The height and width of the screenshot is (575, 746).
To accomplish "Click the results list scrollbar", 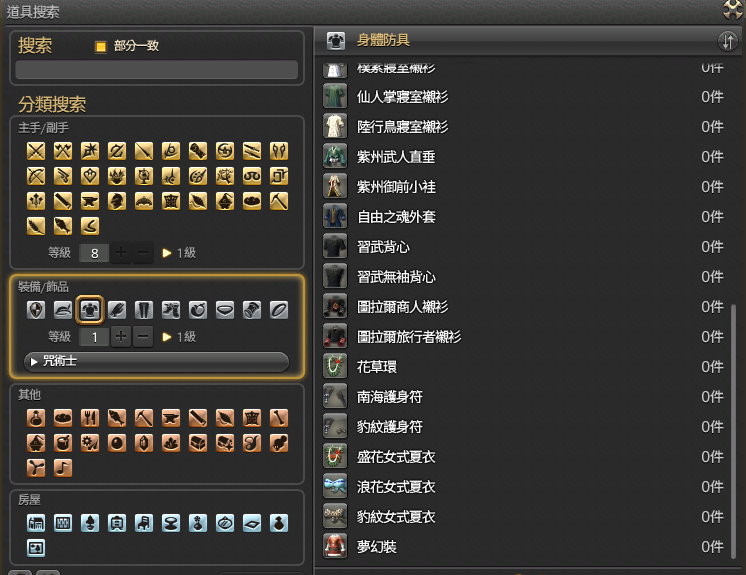I will [x=734, y=433].
